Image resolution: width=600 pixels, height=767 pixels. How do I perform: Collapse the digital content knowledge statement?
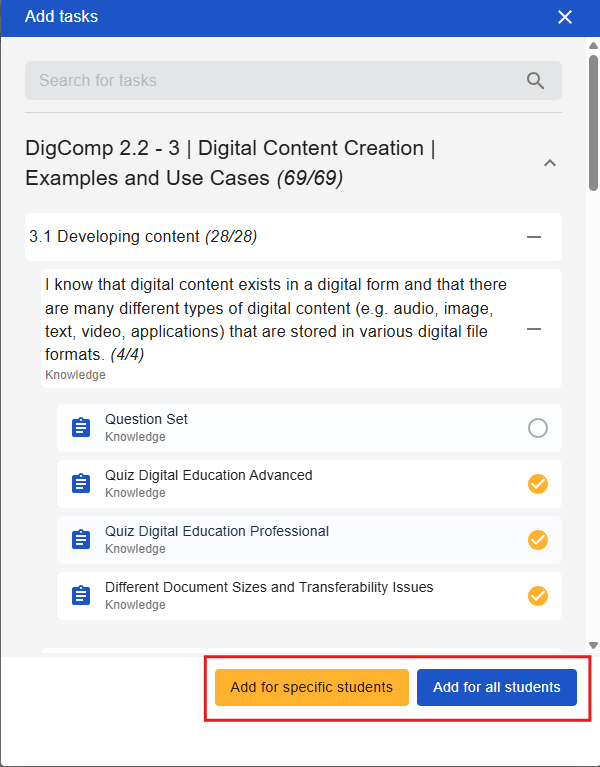[534, 329]
